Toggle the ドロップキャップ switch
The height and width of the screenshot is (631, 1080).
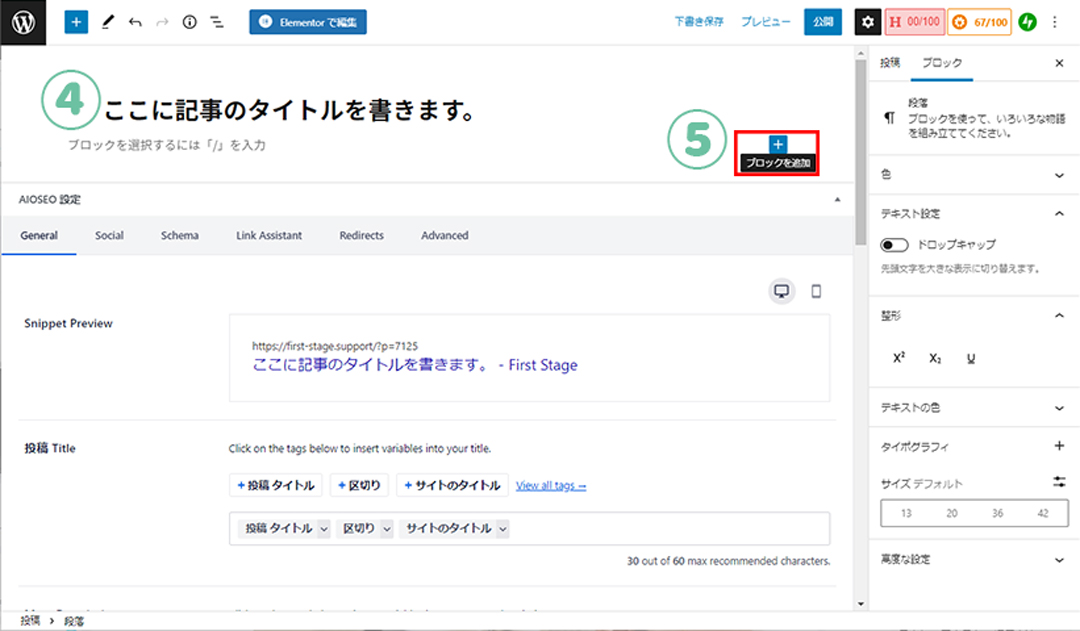(894, 245)
